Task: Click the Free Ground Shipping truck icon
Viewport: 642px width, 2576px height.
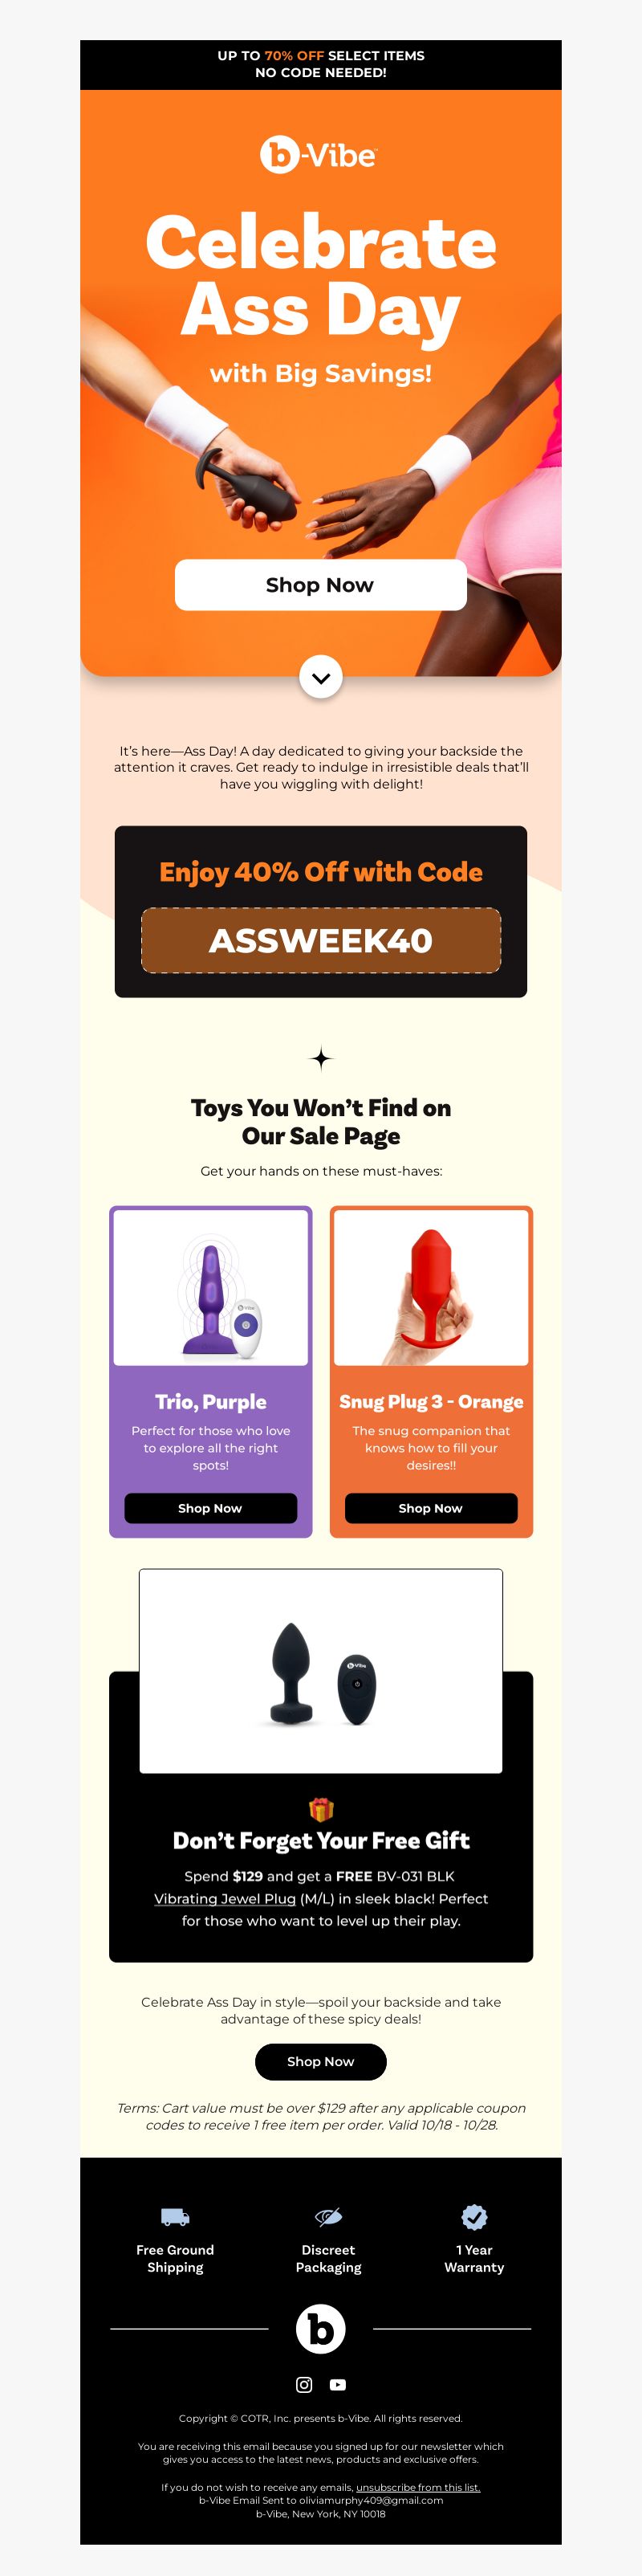Action: (175, 2217)
